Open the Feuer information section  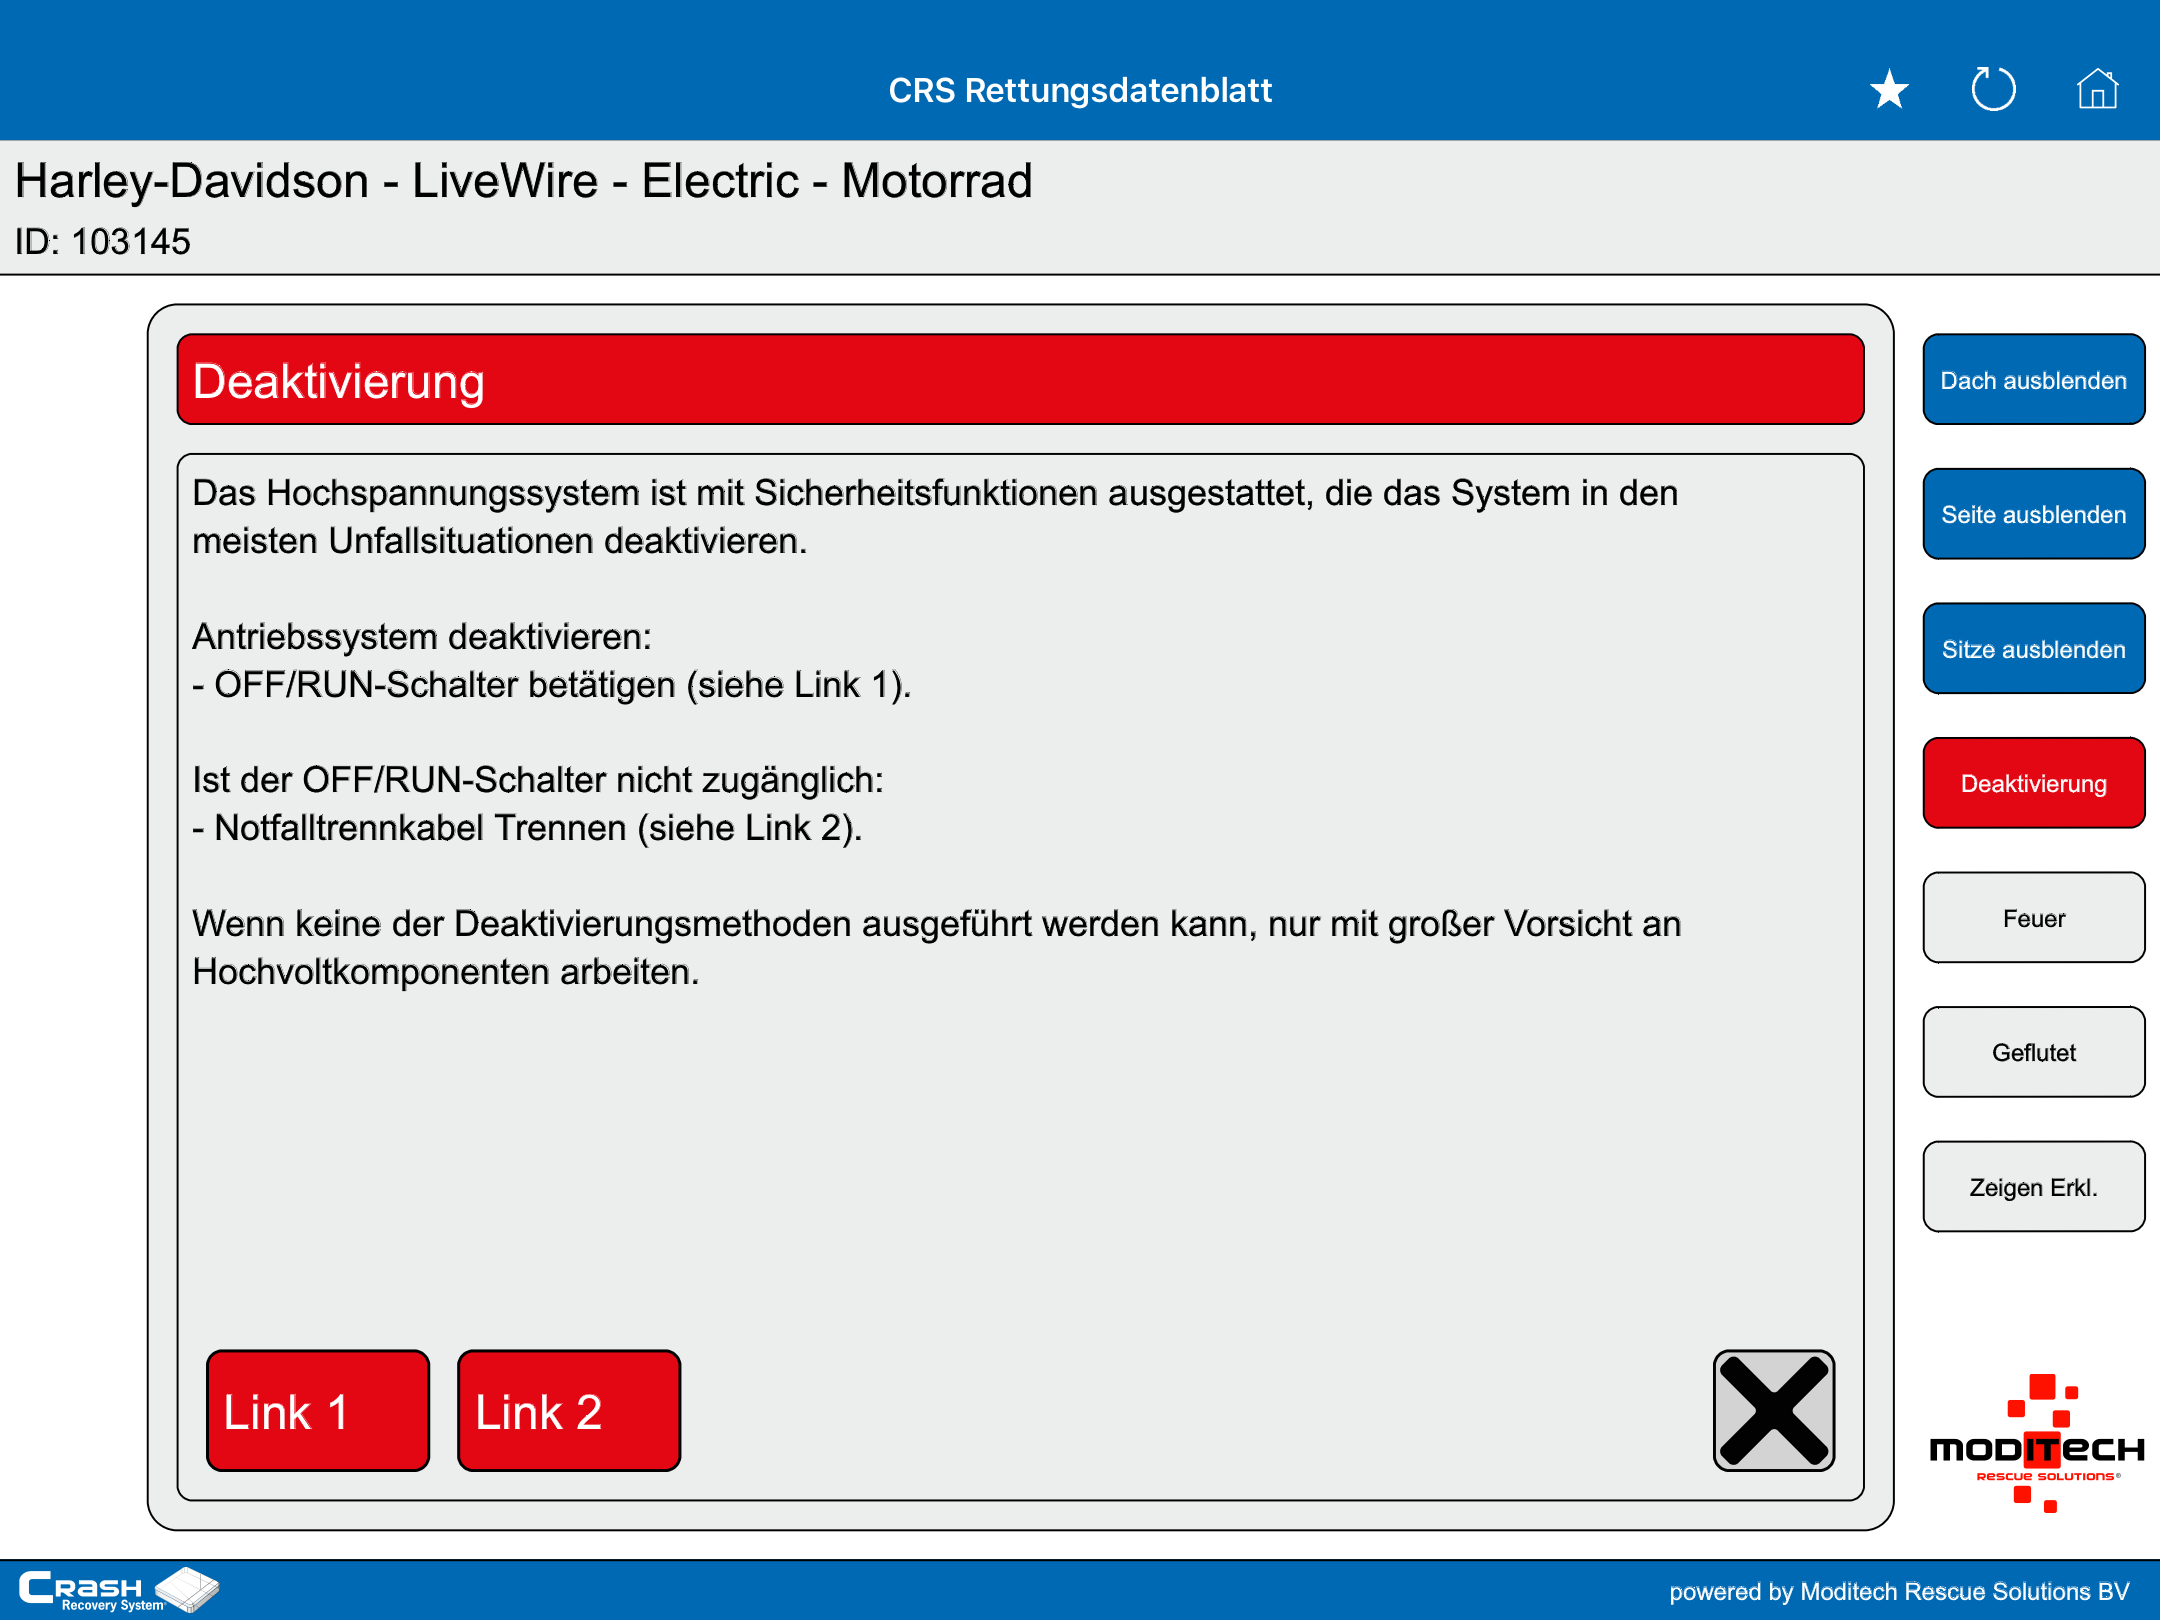[2033, 918]
